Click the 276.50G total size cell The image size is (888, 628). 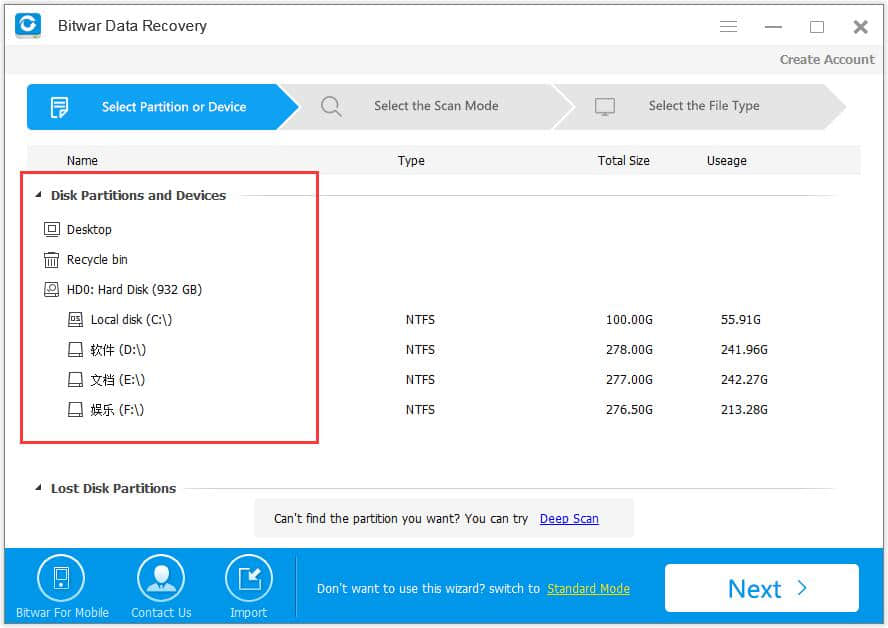point(629,409)
